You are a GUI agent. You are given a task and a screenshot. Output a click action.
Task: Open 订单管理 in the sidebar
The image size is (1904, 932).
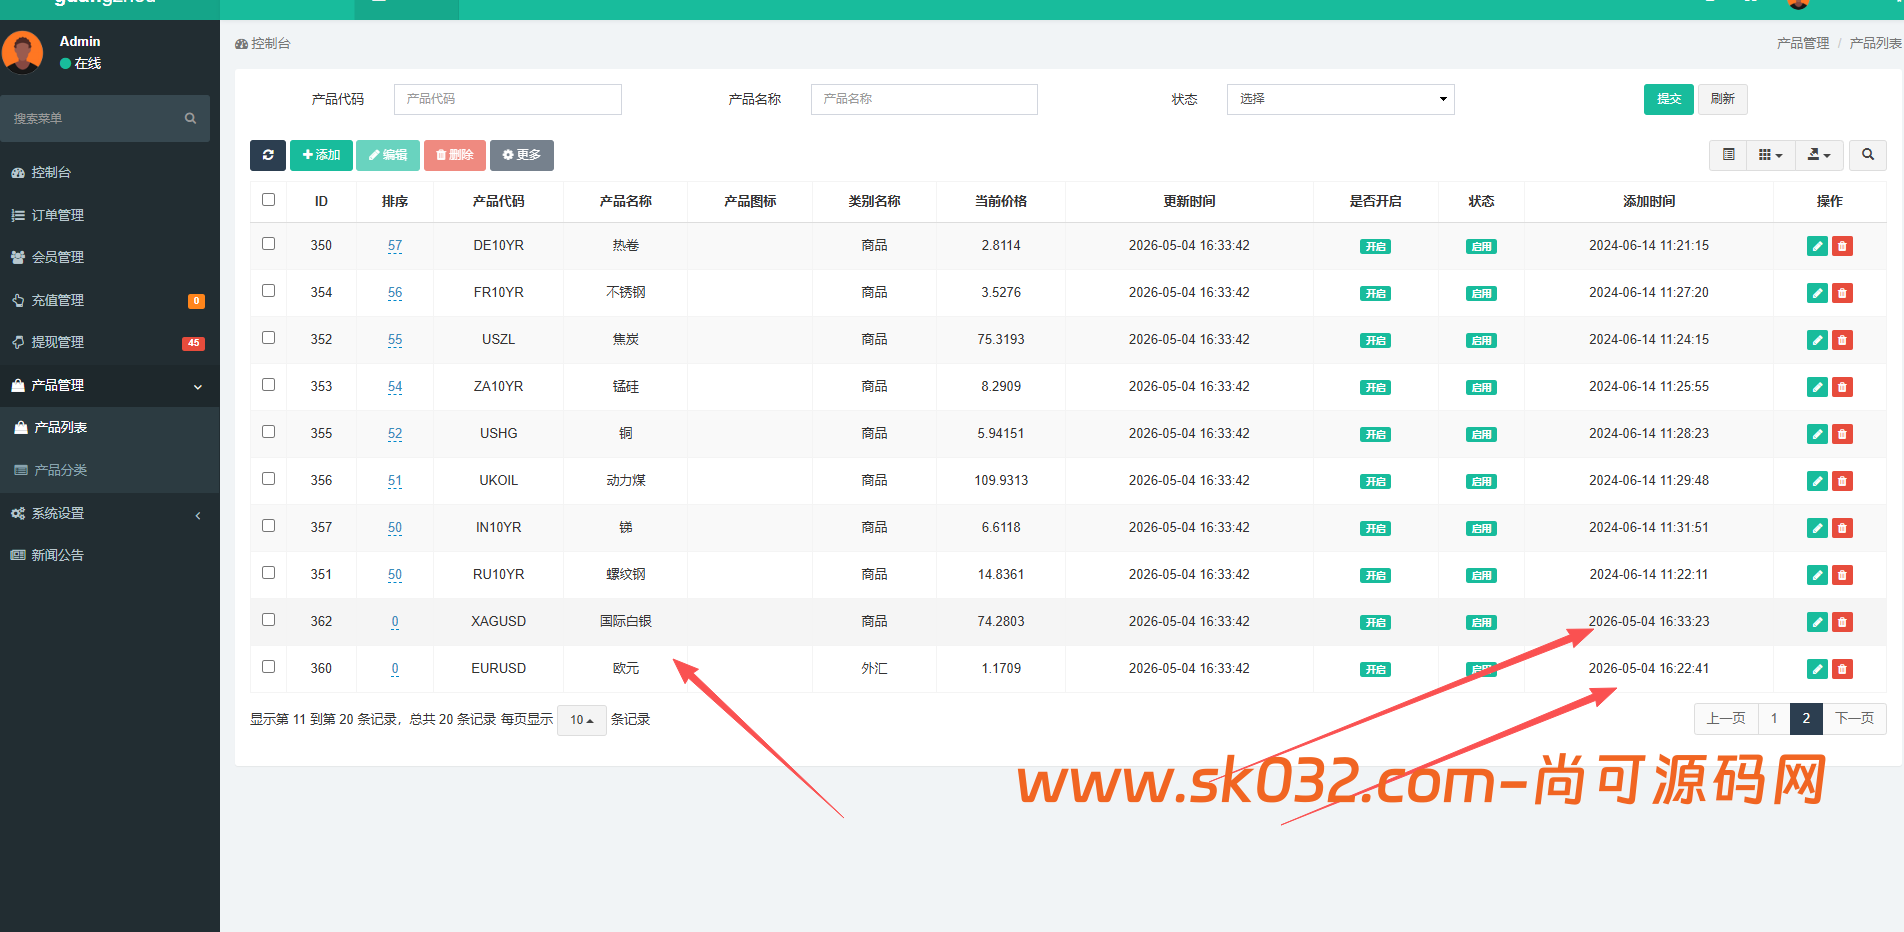point(110,216)
